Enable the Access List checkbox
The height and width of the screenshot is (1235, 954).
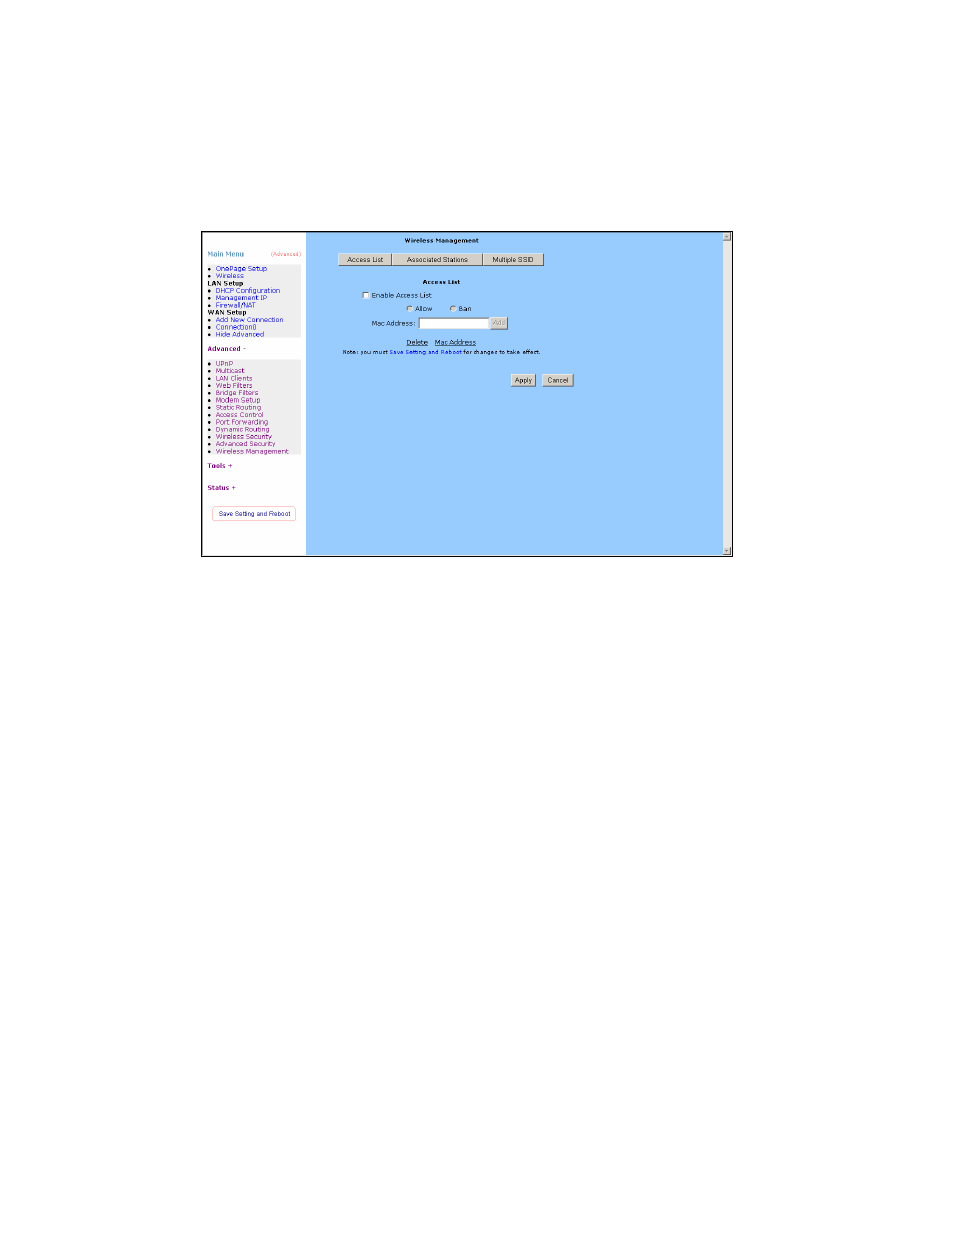tap(366, 295)
